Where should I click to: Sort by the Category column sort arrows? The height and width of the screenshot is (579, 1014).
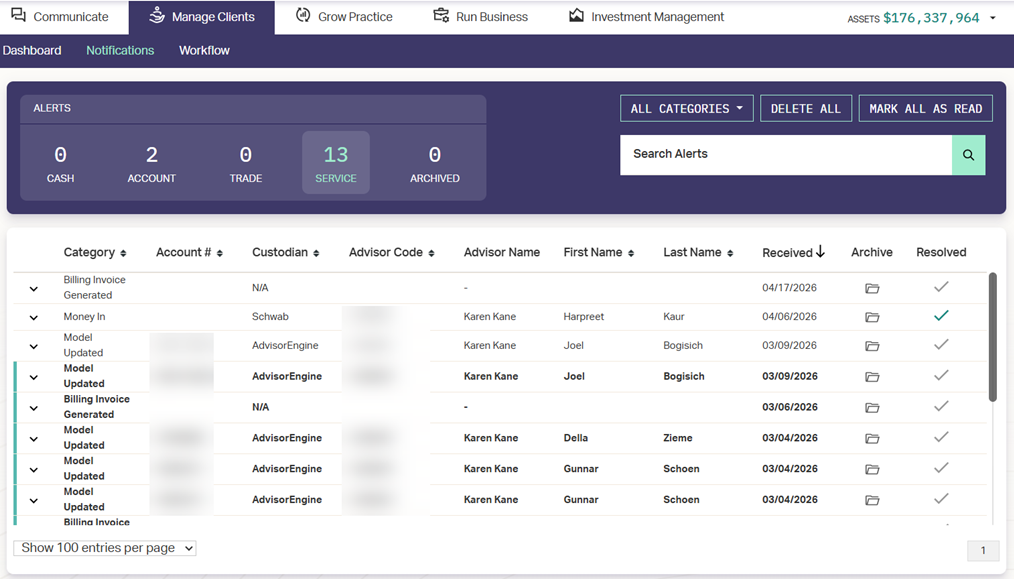pyautogui.click(x=123, y=254)
